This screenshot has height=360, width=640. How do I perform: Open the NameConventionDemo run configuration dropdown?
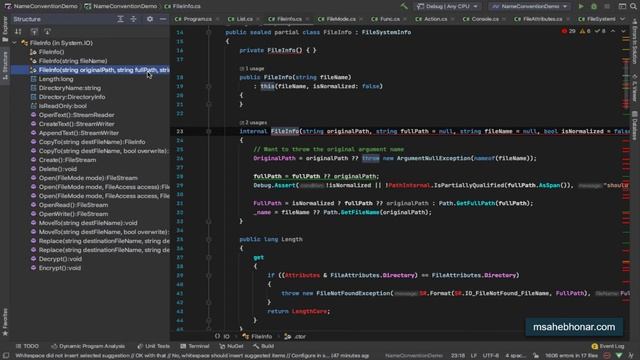point(529,6)
